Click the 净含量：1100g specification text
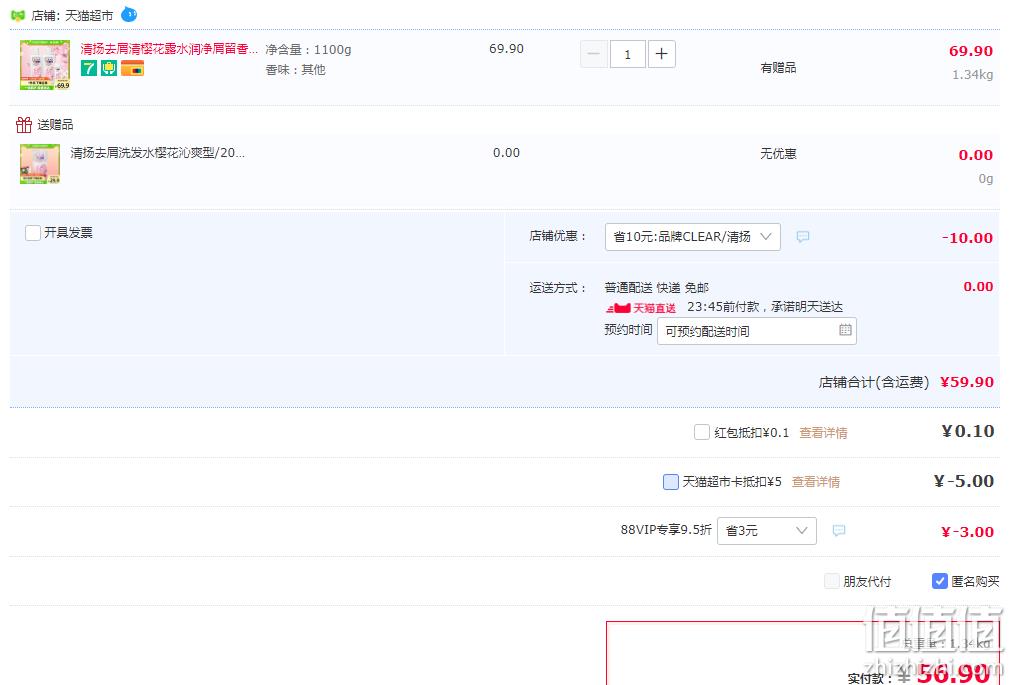Viewport: 1013px width, 685px height. click(x=308, y=50)
